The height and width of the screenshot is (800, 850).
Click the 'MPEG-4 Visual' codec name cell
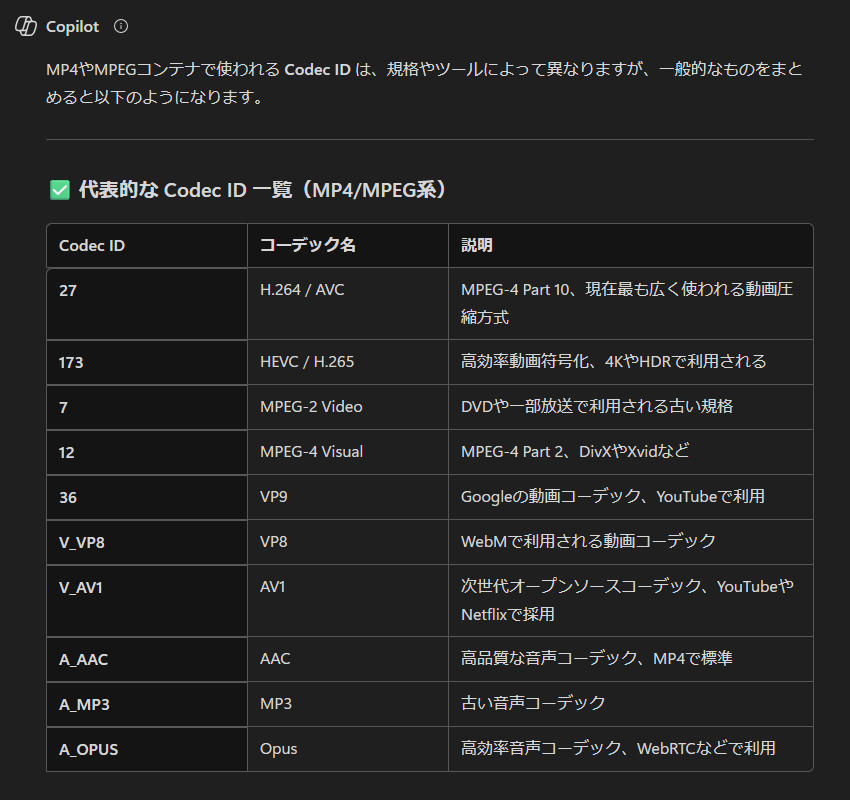pyautogui.click(x=348, y=452)
